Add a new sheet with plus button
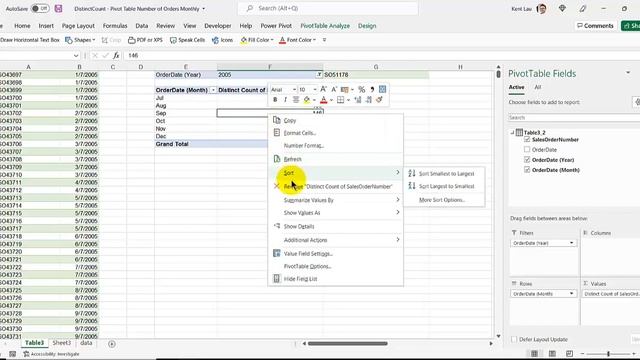Image resolution: width=640 pixels, height=360 pixels. coord(112,344)
